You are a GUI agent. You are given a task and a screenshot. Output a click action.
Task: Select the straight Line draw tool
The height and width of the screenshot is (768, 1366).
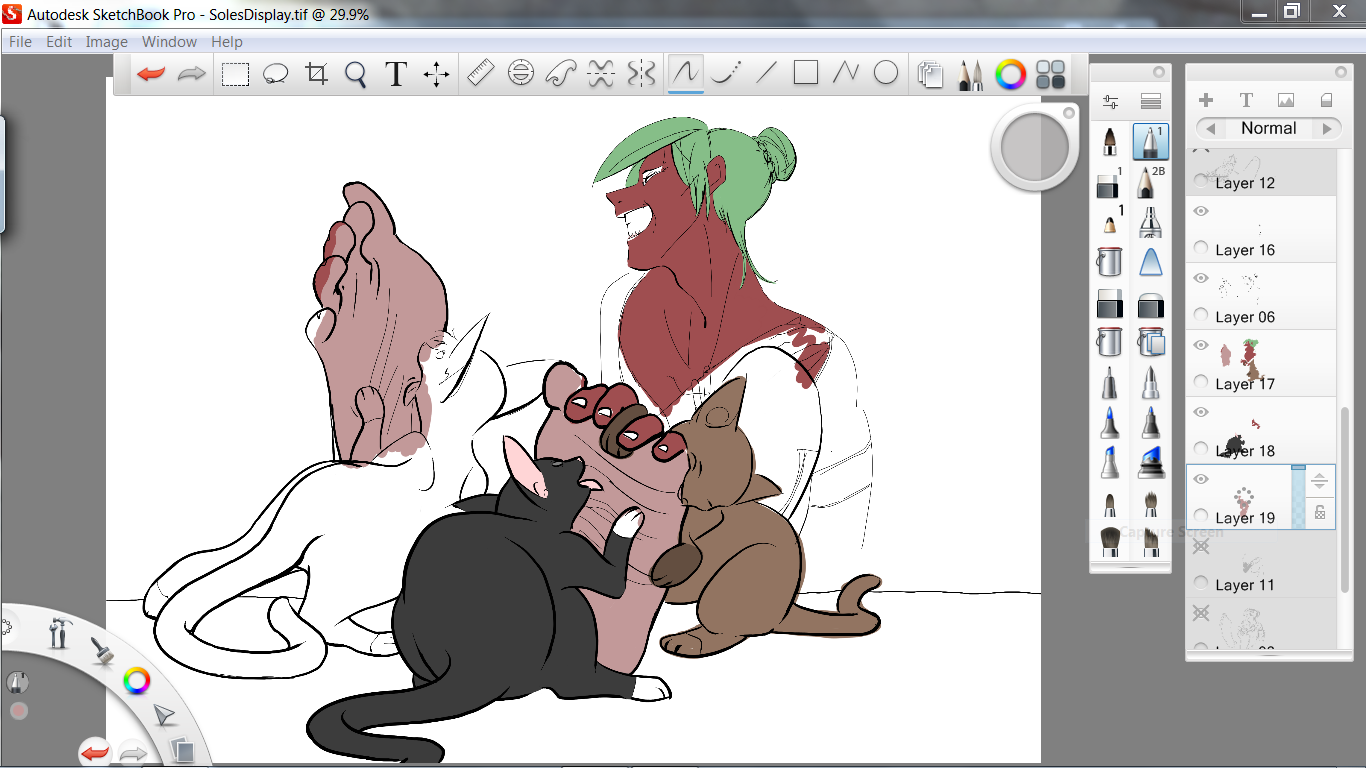[766, 73]
